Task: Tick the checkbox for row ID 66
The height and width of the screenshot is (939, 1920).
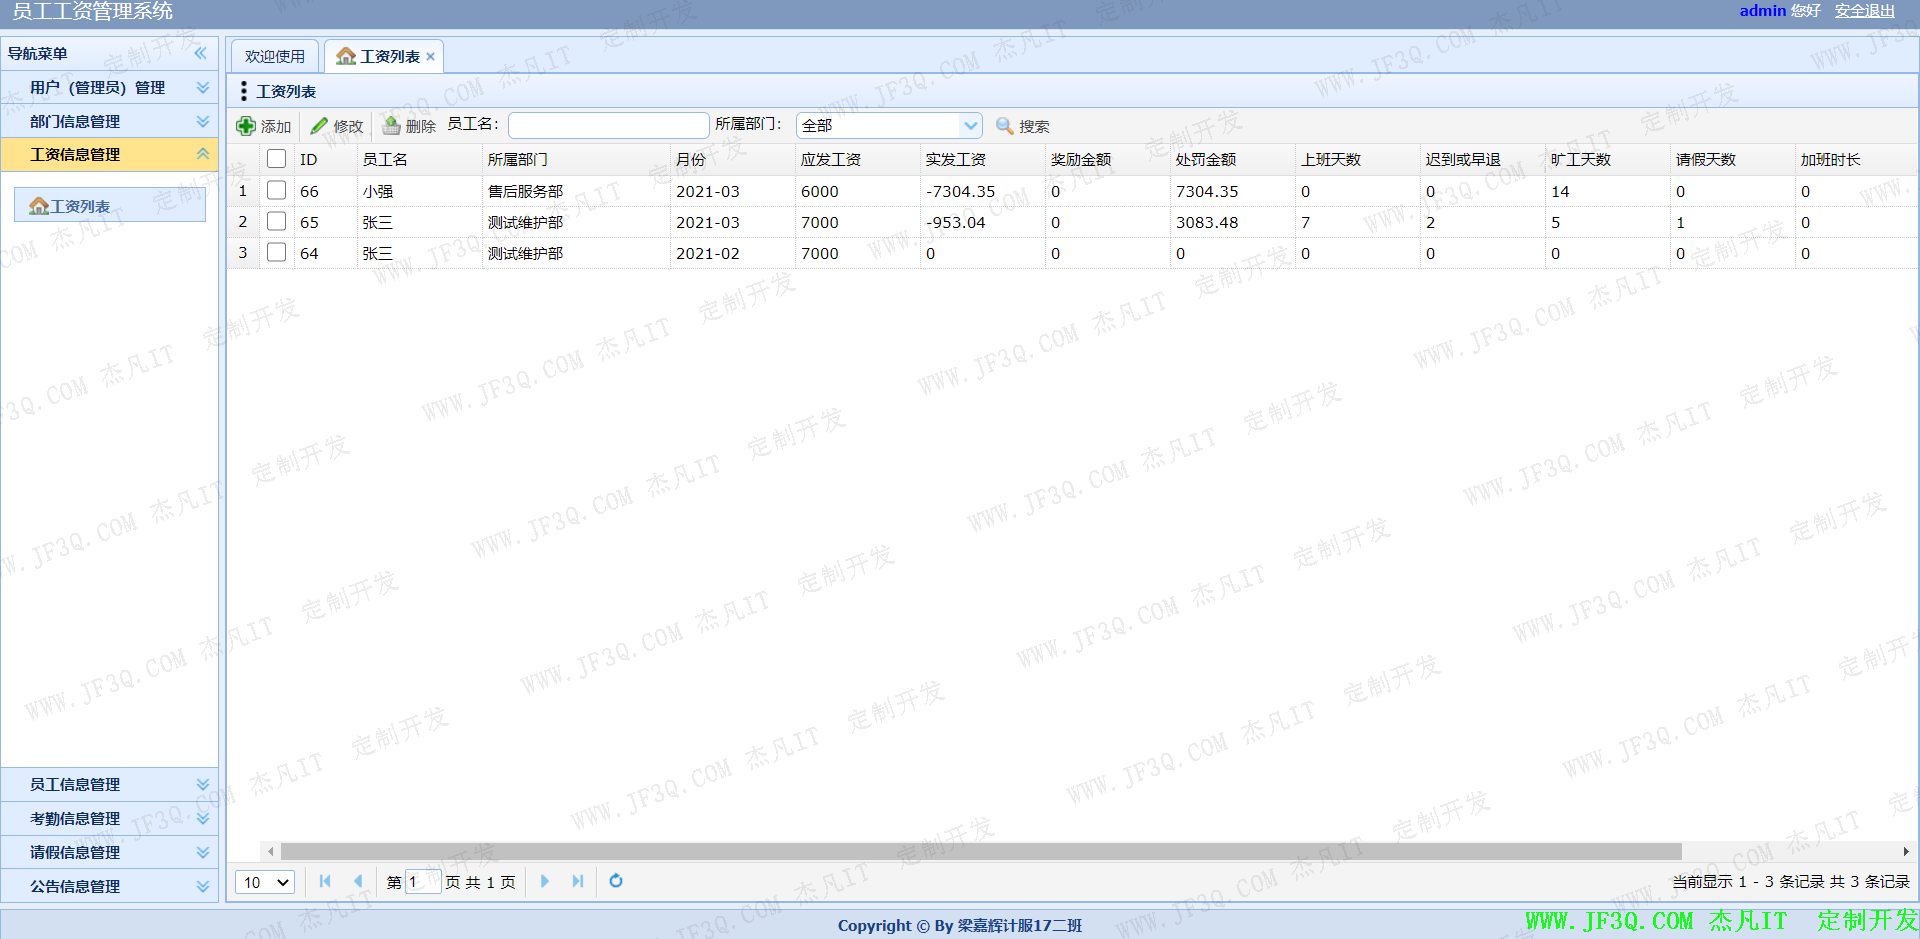Action: tap(277, 190)
